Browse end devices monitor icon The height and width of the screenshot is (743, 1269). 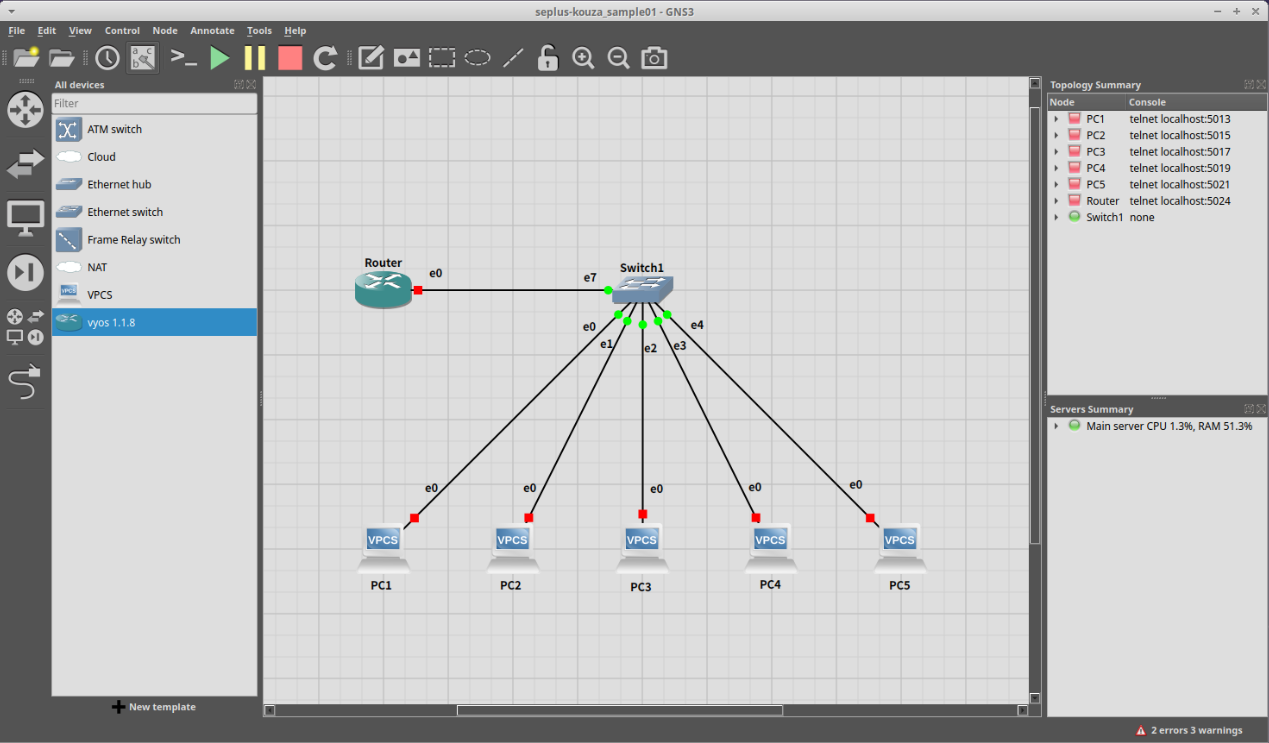[25, 218]
